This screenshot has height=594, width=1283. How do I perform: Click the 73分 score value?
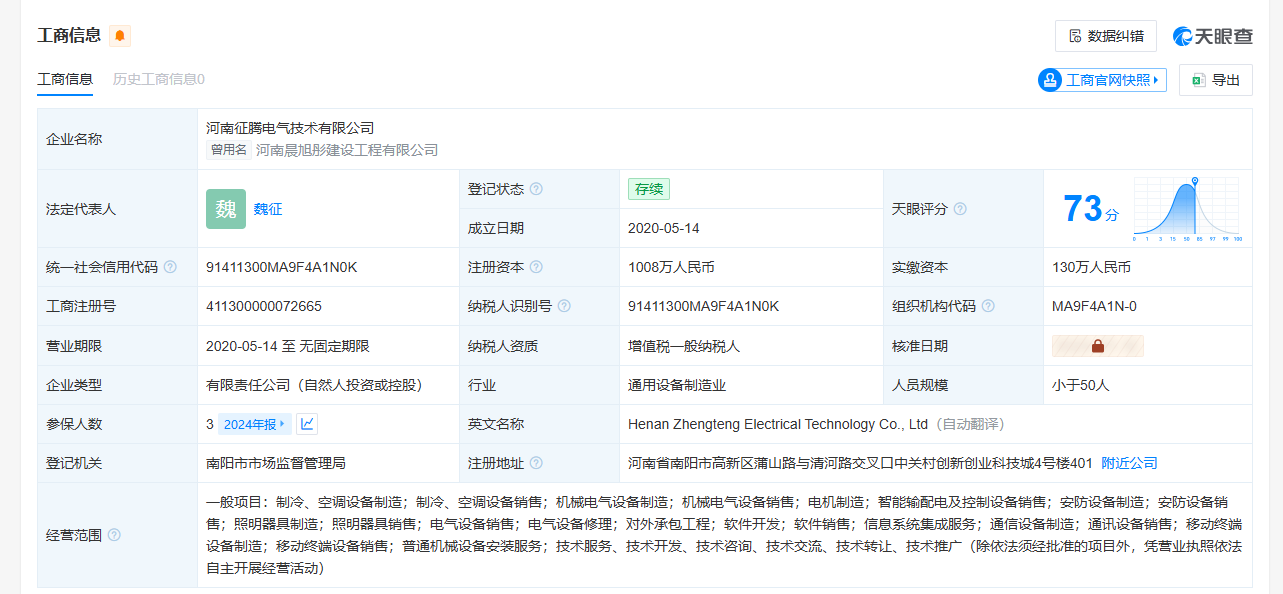click(x=1090, y=209)
